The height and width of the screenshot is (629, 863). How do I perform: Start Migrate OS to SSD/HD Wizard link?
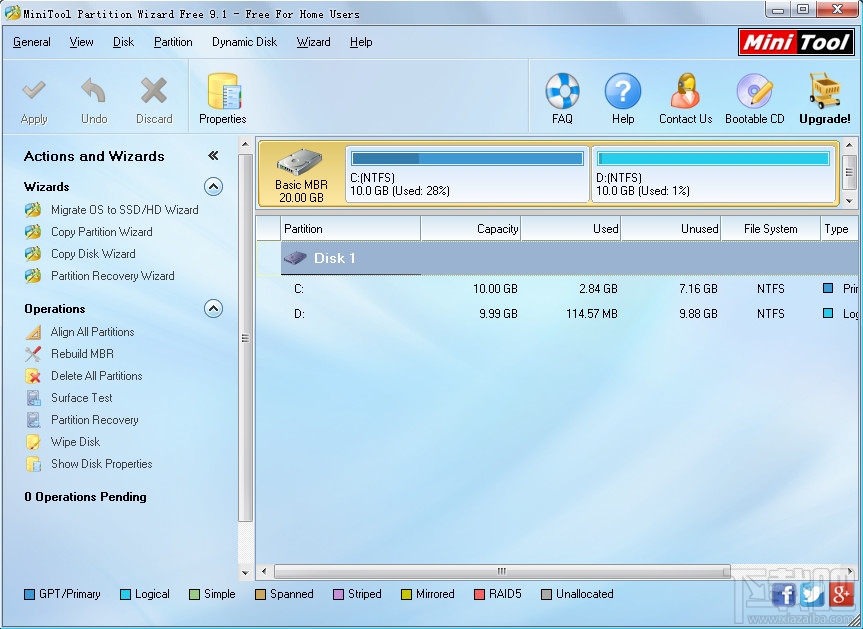point(124,210)
